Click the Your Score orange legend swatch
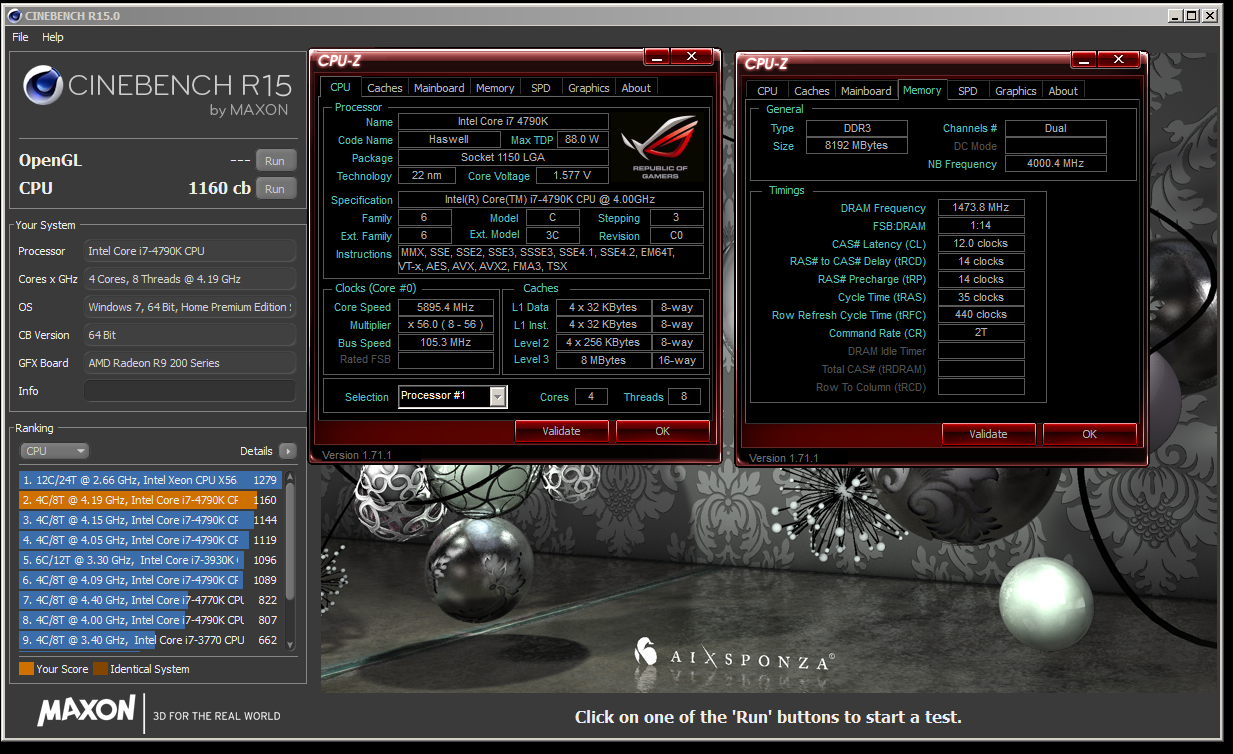 [26, 669]
